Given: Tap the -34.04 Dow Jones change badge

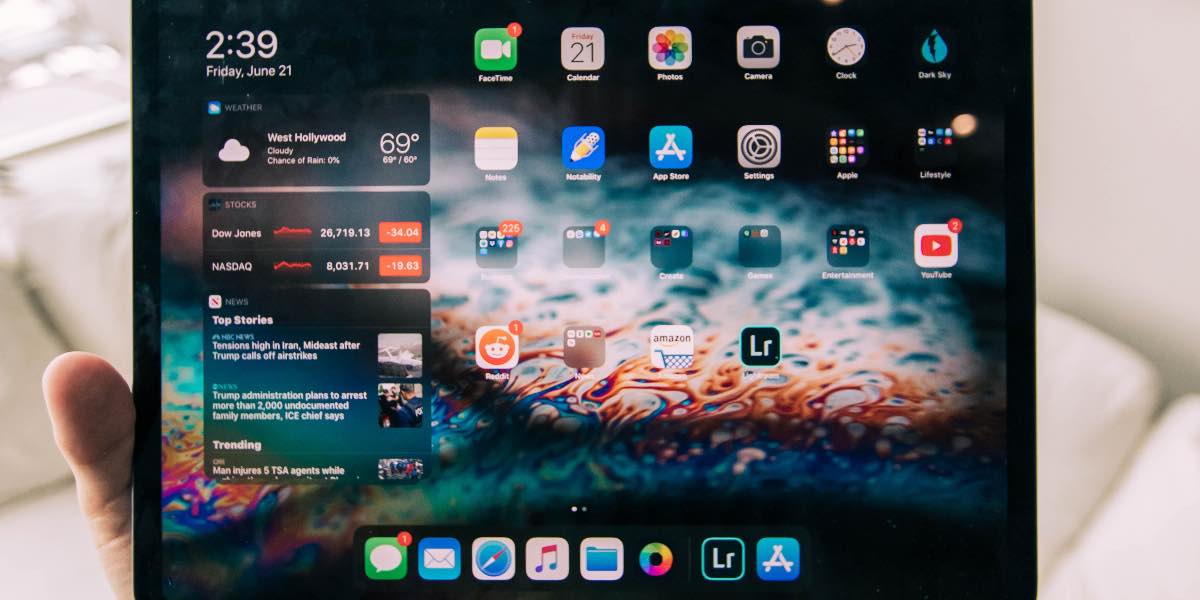Looking at the screenshot, I should (x=400, y=233).
